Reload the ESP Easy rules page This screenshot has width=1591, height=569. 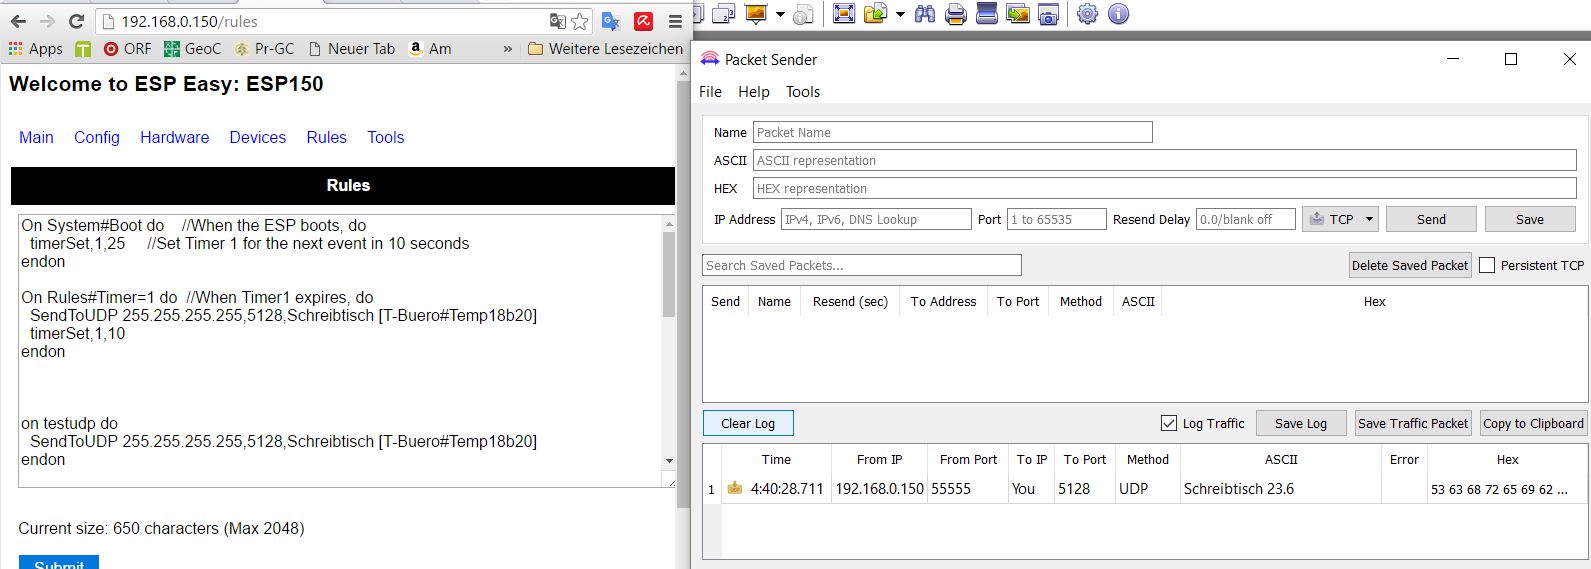point(76,21)
